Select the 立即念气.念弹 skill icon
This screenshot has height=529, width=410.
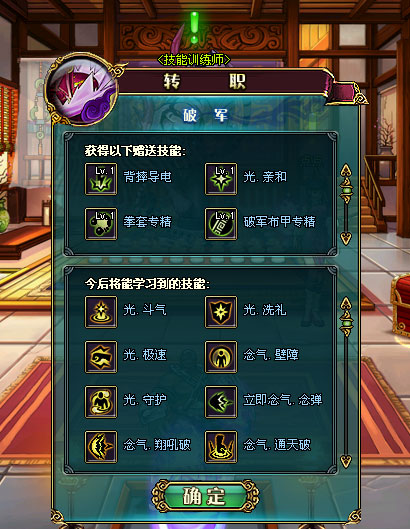[x=221, y=402]
